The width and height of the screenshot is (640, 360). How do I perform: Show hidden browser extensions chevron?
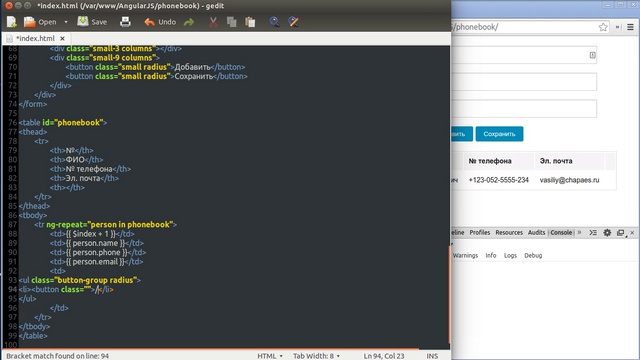pyautogui.click(x=618, y=27)
